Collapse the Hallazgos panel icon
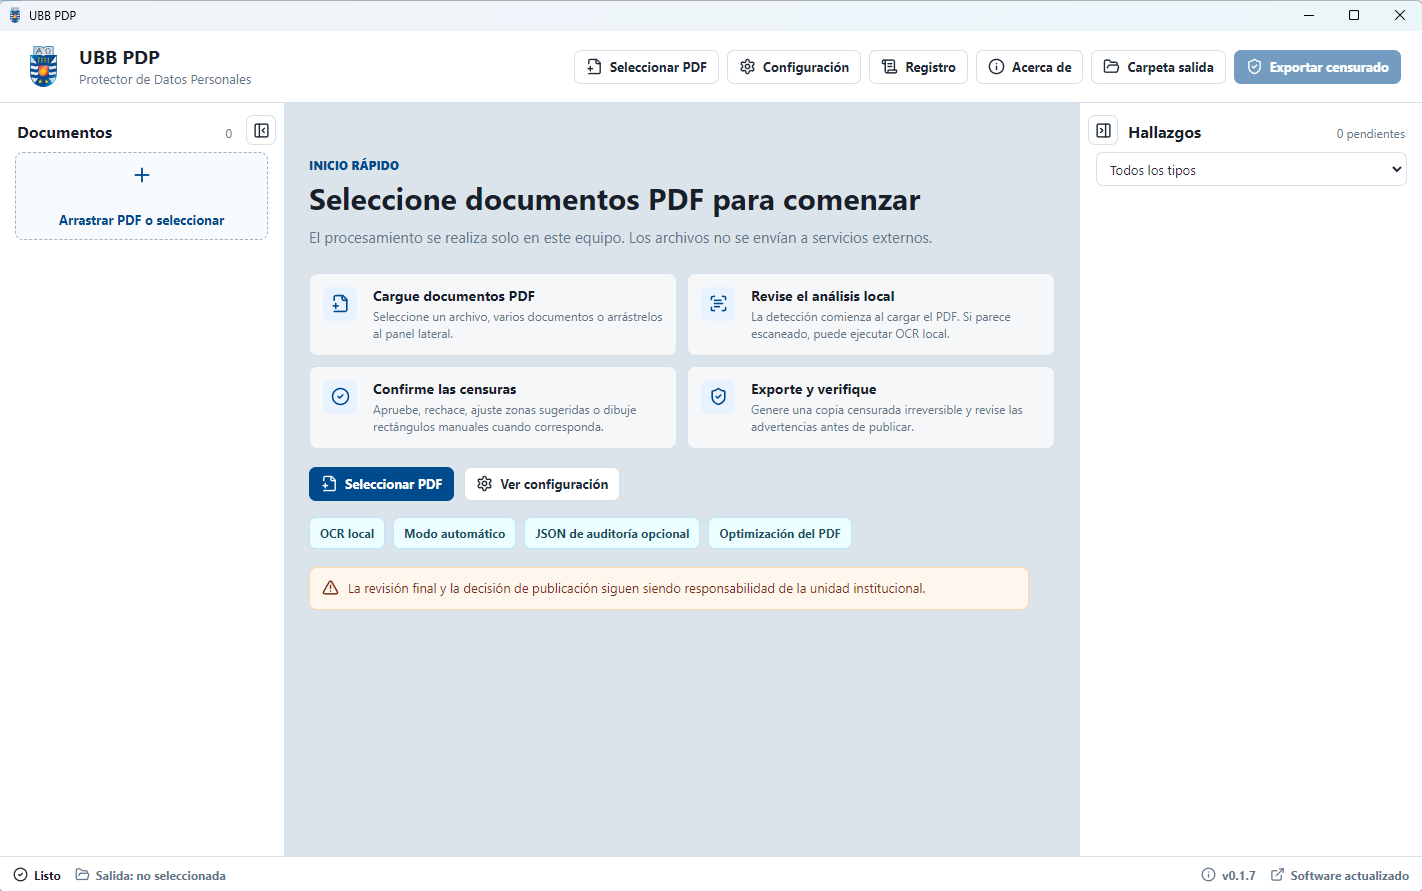This screenshot has width=1422, height=891. pos(1103,131)
